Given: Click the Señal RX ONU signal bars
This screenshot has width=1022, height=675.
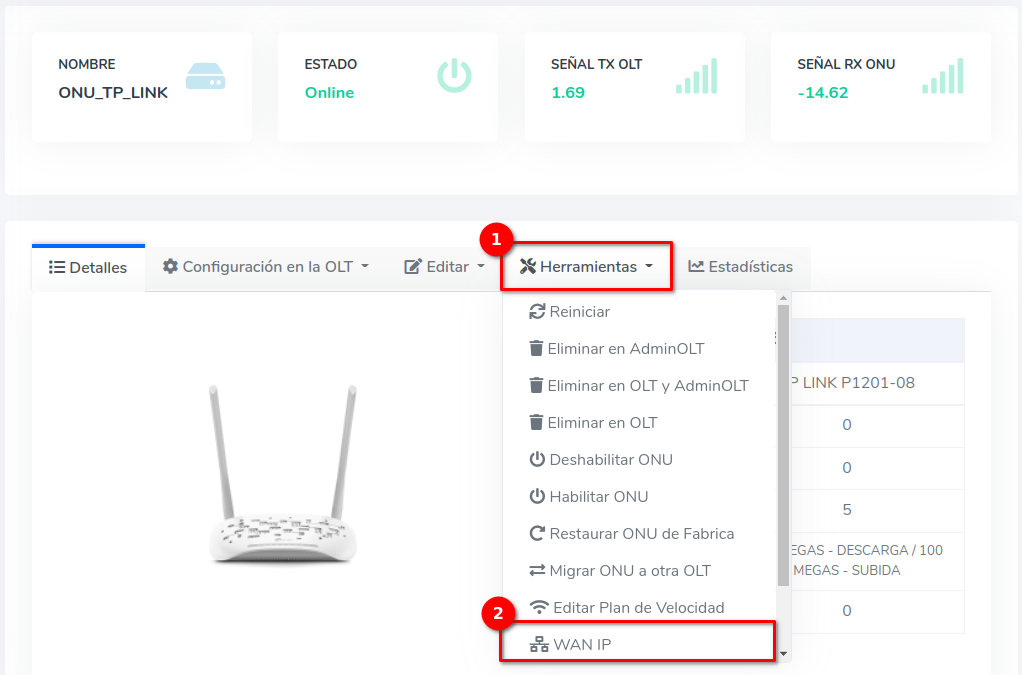Looking at the screenshot, I should click(942, 76).
